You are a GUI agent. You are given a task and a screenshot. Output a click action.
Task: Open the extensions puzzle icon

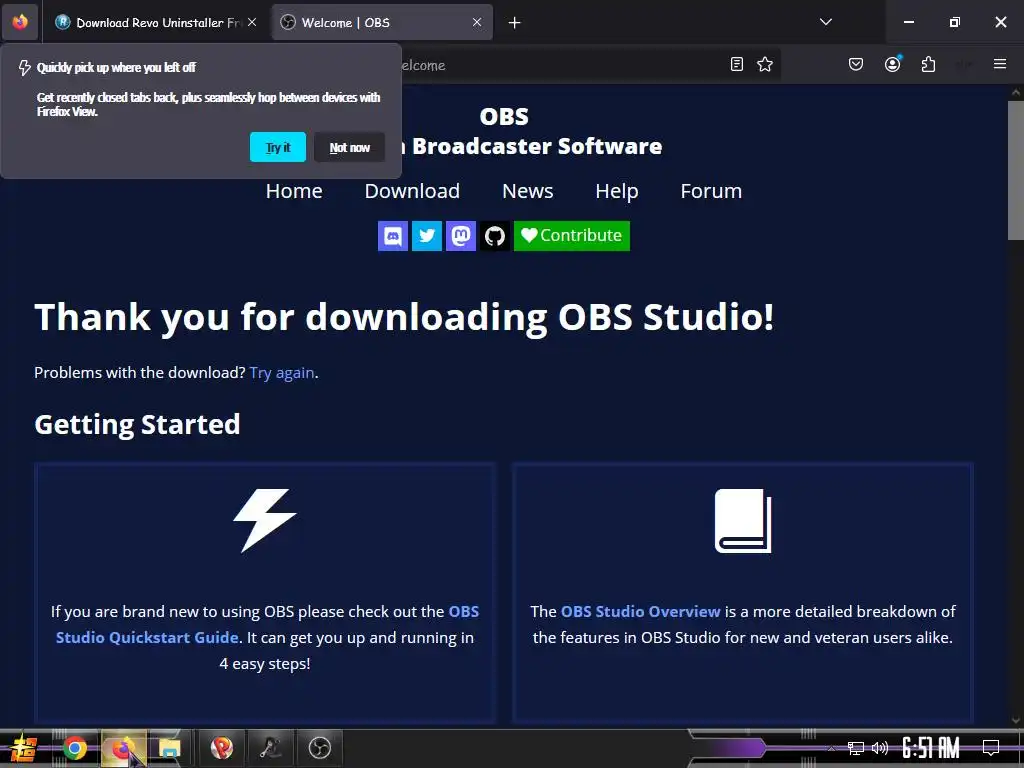(x=928, y=64)
